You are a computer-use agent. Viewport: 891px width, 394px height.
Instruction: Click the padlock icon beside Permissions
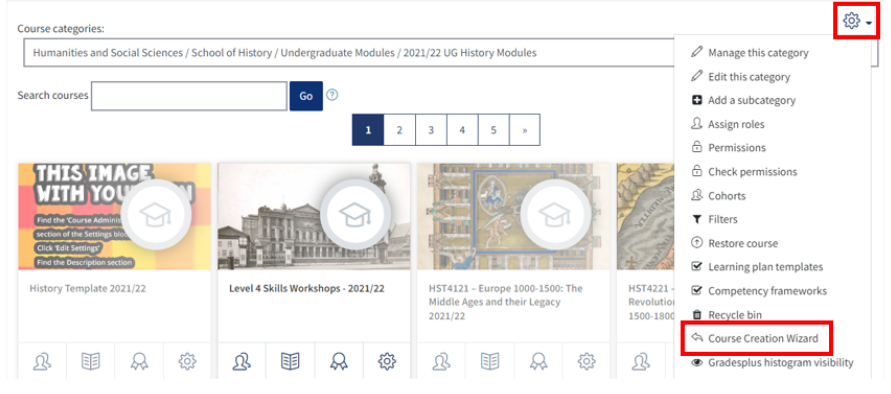pyautogui.click(x=697, y=147)
